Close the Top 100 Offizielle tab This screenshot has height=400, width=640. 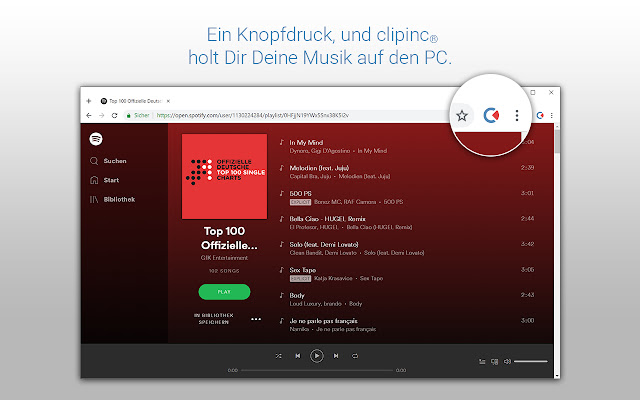[168, 101]
